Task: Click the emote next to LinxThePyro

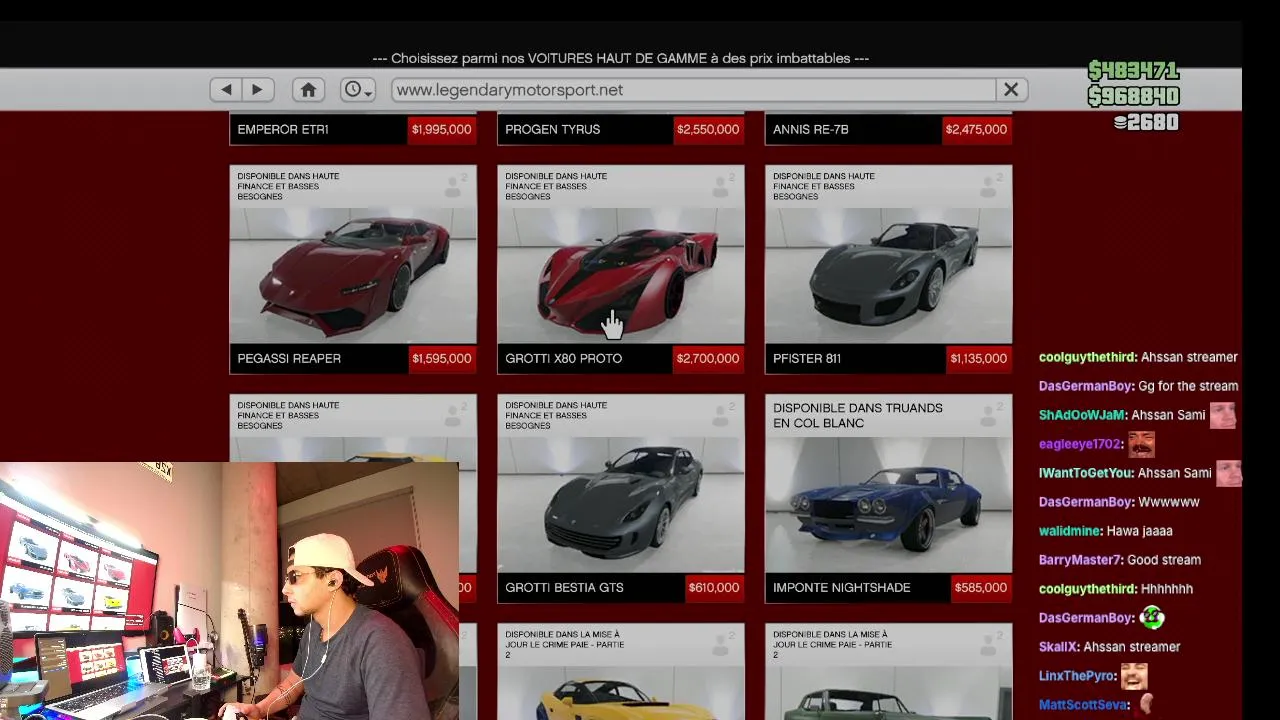Action: pyautogui.click(x=1132, y=676)
